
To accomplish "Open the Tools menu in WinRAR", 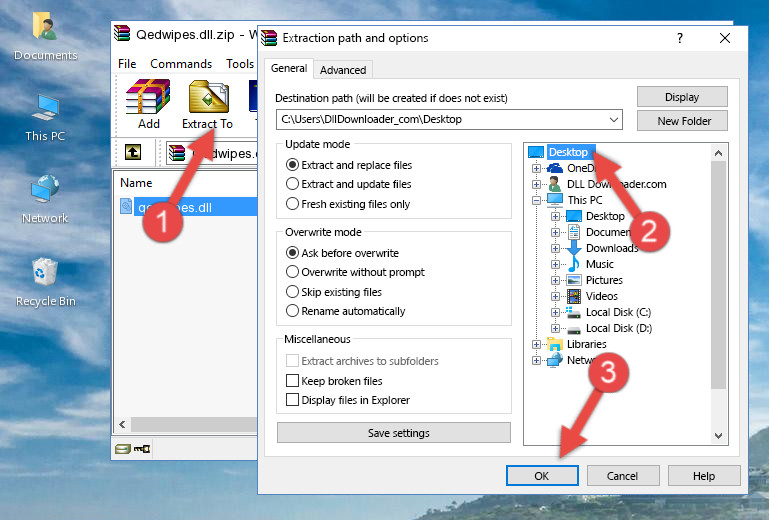I will (240, 64).
